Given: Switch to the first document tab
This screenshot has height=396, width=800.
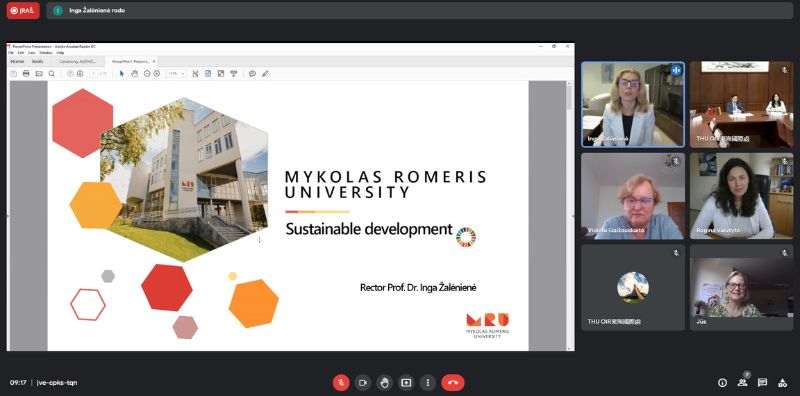Looking at the screenshot, I should [78, 61].
